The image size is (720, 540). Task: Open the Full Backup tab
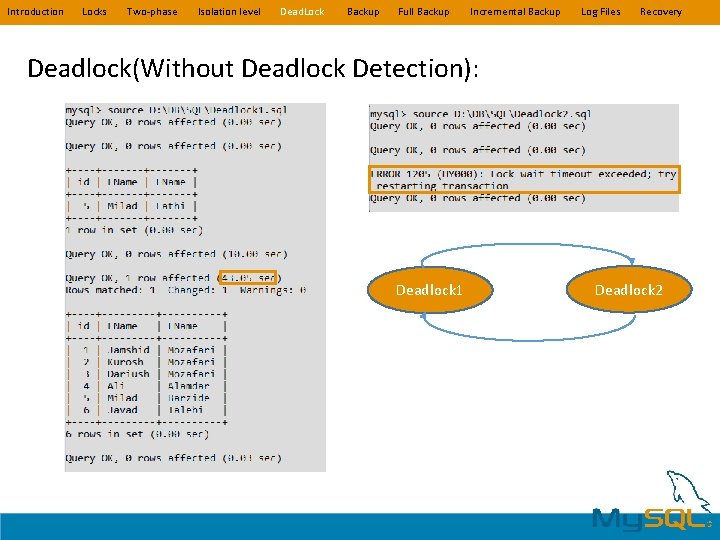click(x=424, y=12)
